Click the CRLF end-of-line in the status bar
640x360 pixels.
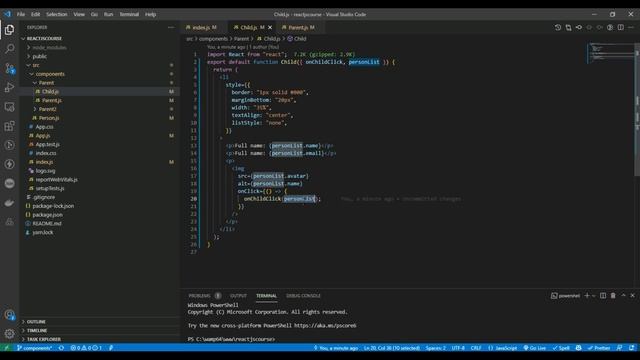click(476, 348)
